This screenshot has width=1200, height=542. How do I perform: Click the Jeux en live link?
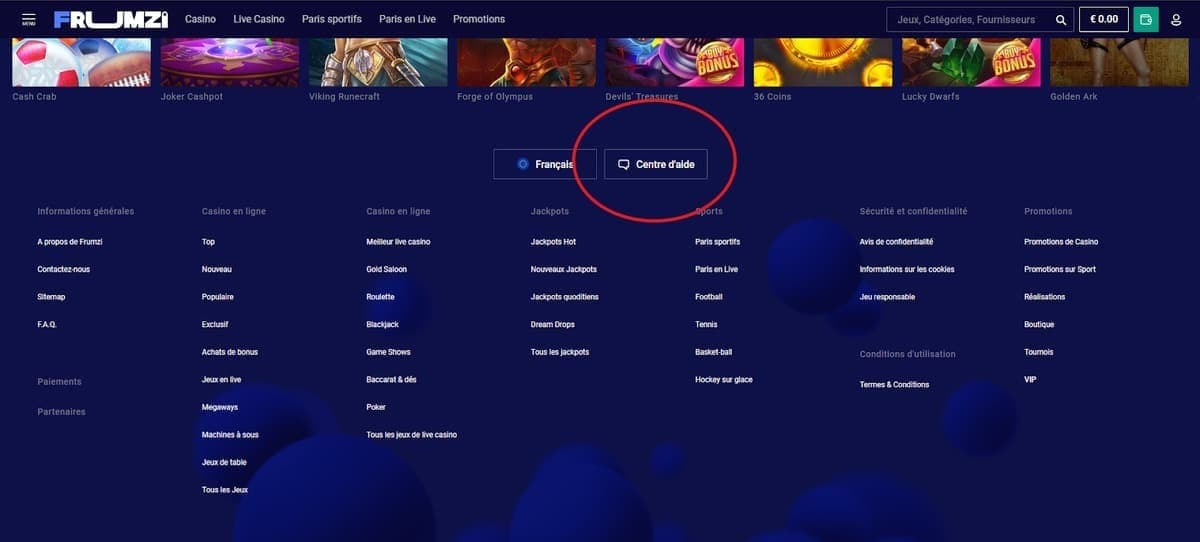221,380
